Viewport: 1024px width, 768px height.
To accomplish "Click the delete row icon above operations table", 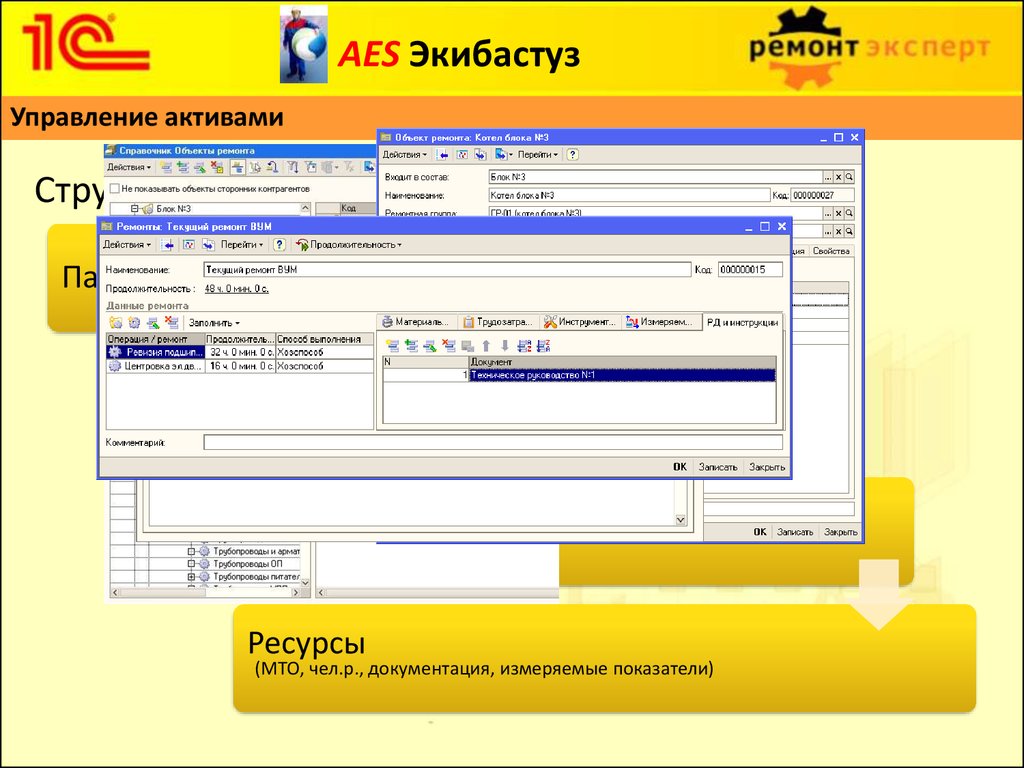I will pos(172,323).
